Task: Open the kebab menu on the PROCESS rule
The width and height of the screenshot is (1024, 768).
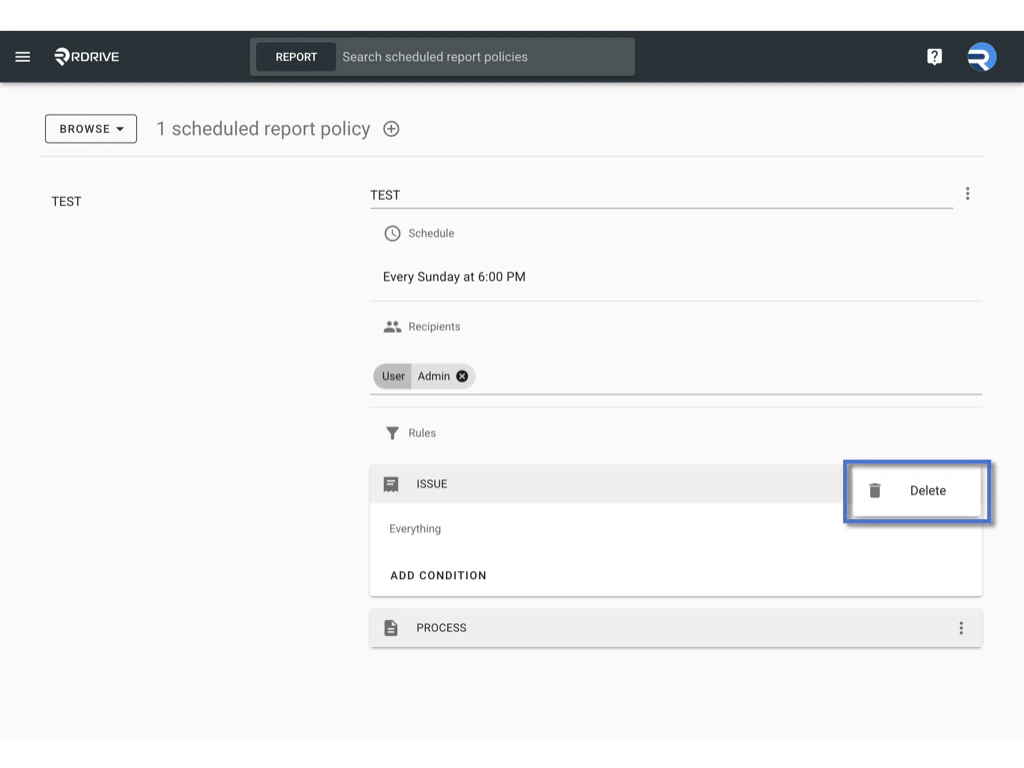Action: (961, 627)
